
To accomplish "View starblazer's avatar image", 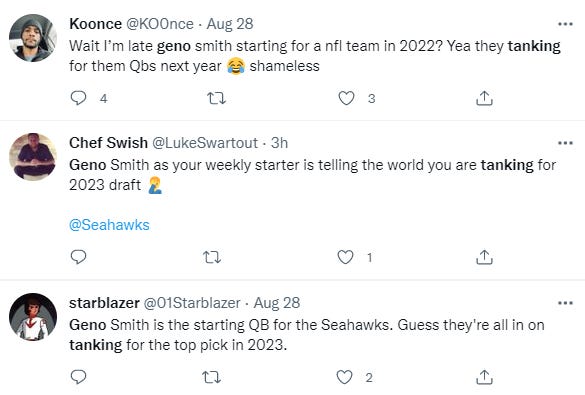I will click(33, 317).
